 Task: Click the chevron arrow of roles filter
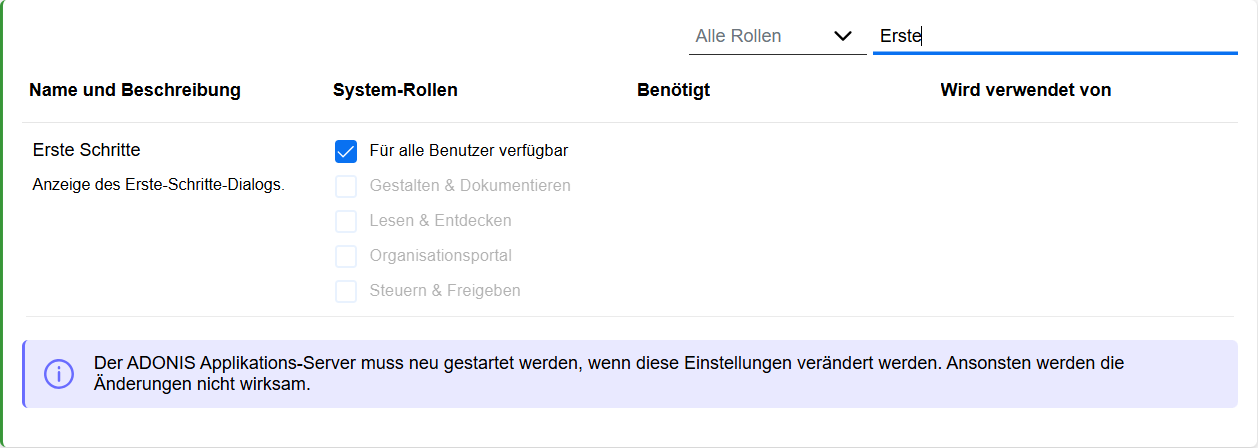[842, 36]
